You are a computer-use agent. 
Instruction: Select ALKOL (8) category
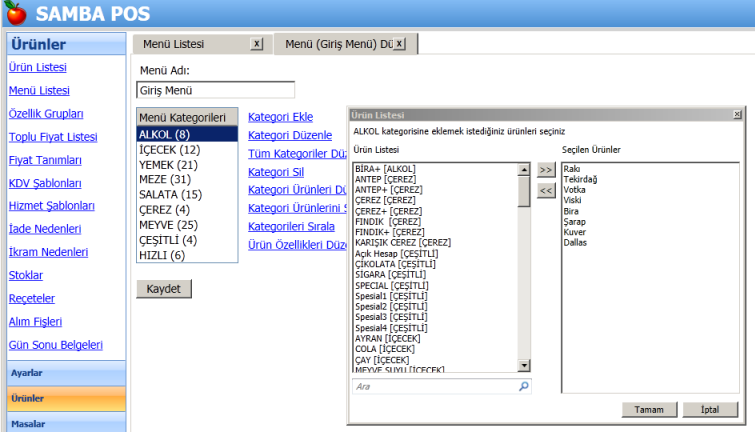click(x=187, y=134)
